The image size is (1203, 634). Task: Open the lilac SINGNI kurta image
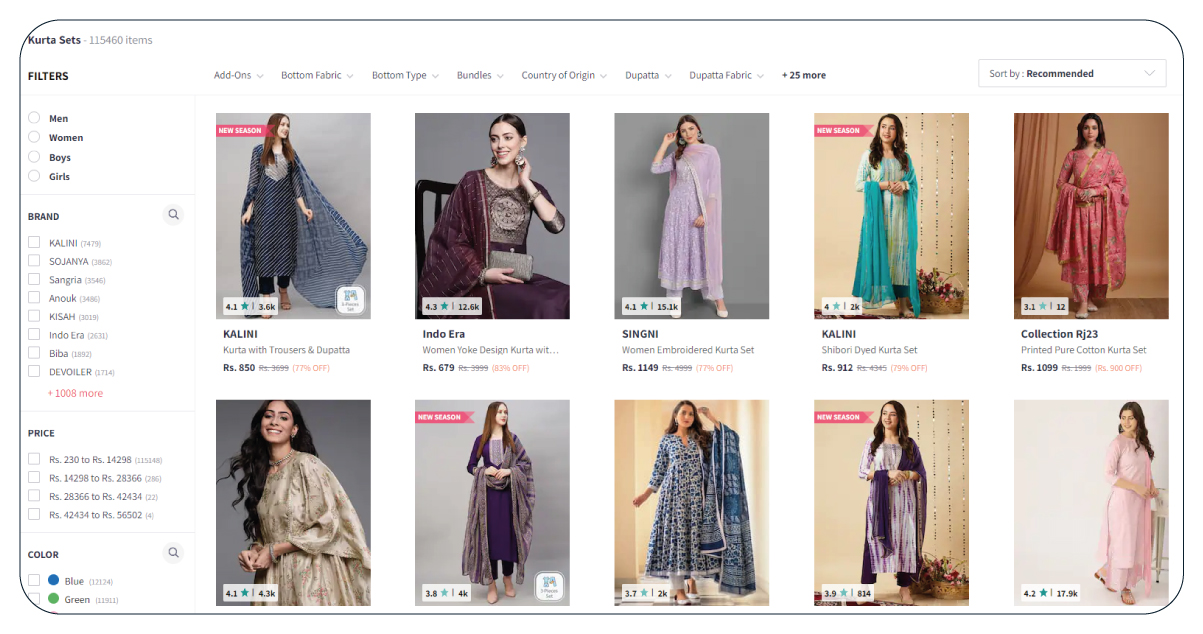691,216
